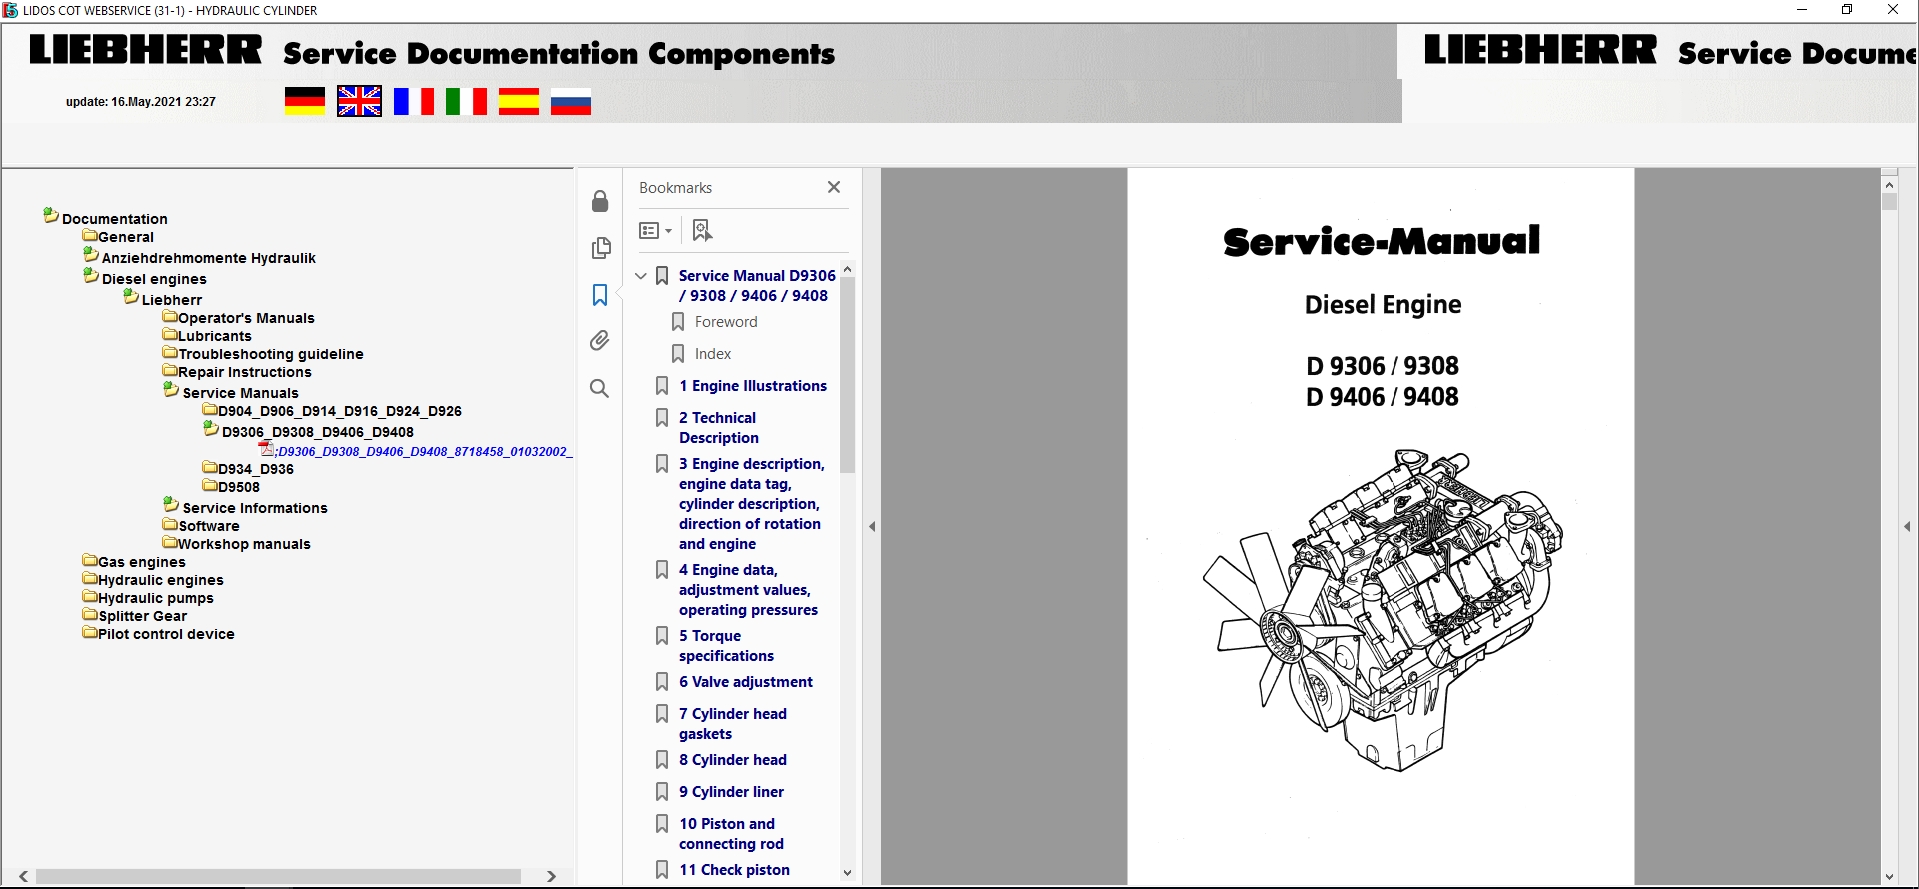Expand the D904_D906_D914_D916_D924_D926 folder
Viewport: 1919px width, 889px height.
210,410
